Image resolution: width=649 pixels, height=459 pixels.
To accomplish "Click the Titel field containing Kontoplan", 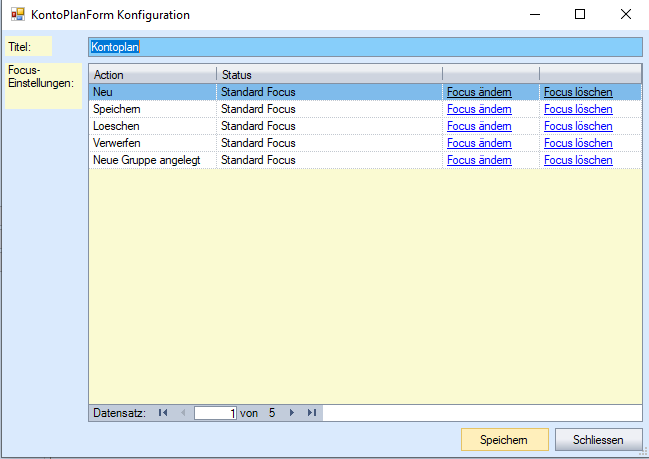I will tap(364, 47).
